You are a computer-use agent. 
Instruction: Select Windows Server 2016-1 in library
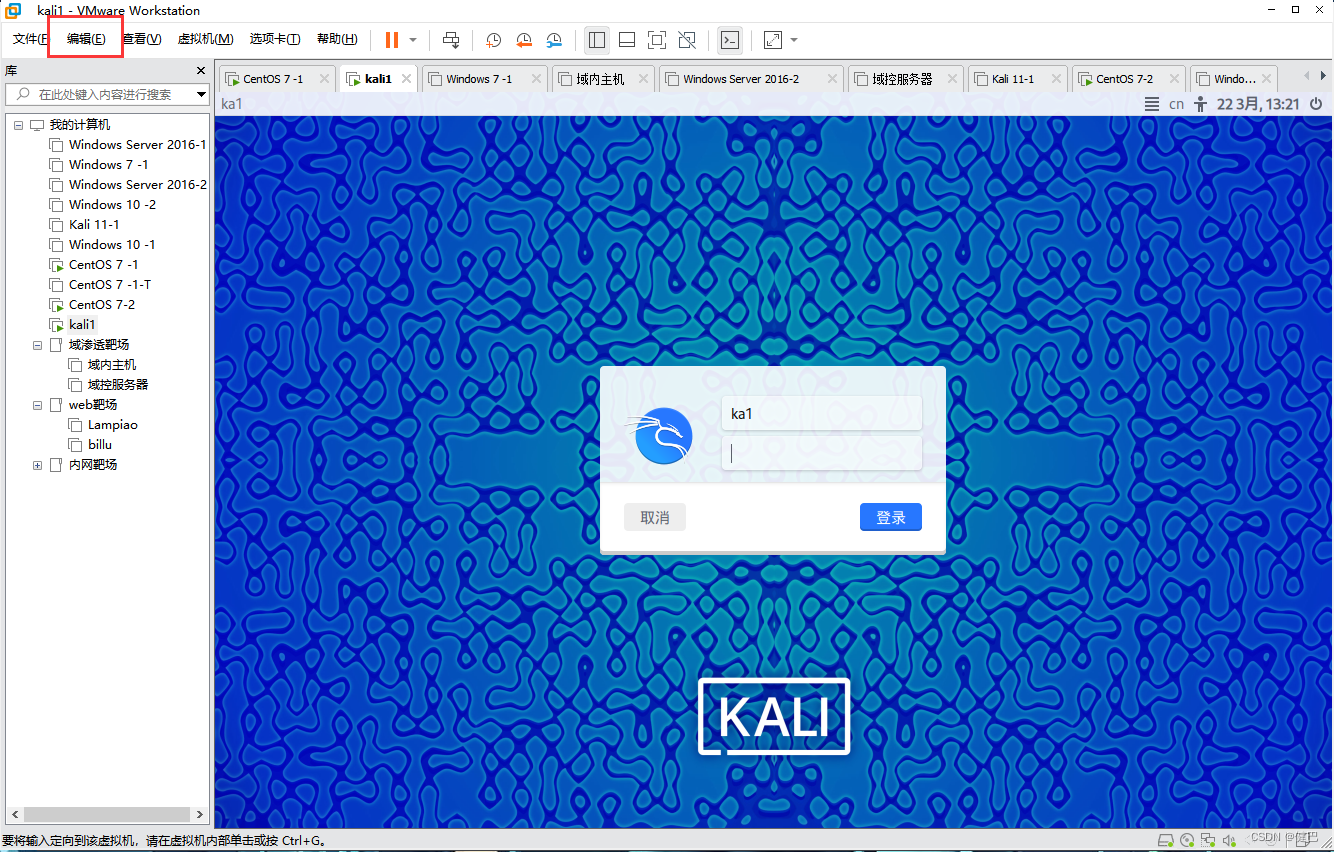pos(138,145)
